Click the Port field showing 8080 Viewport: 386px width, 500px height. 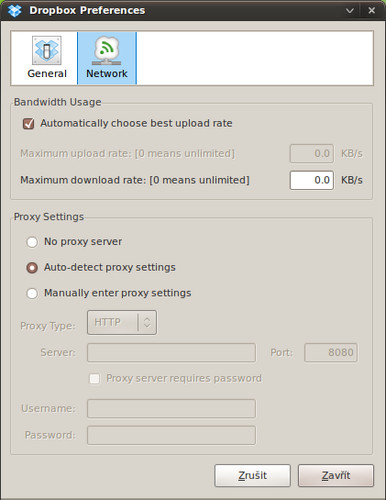pos(331,353)
